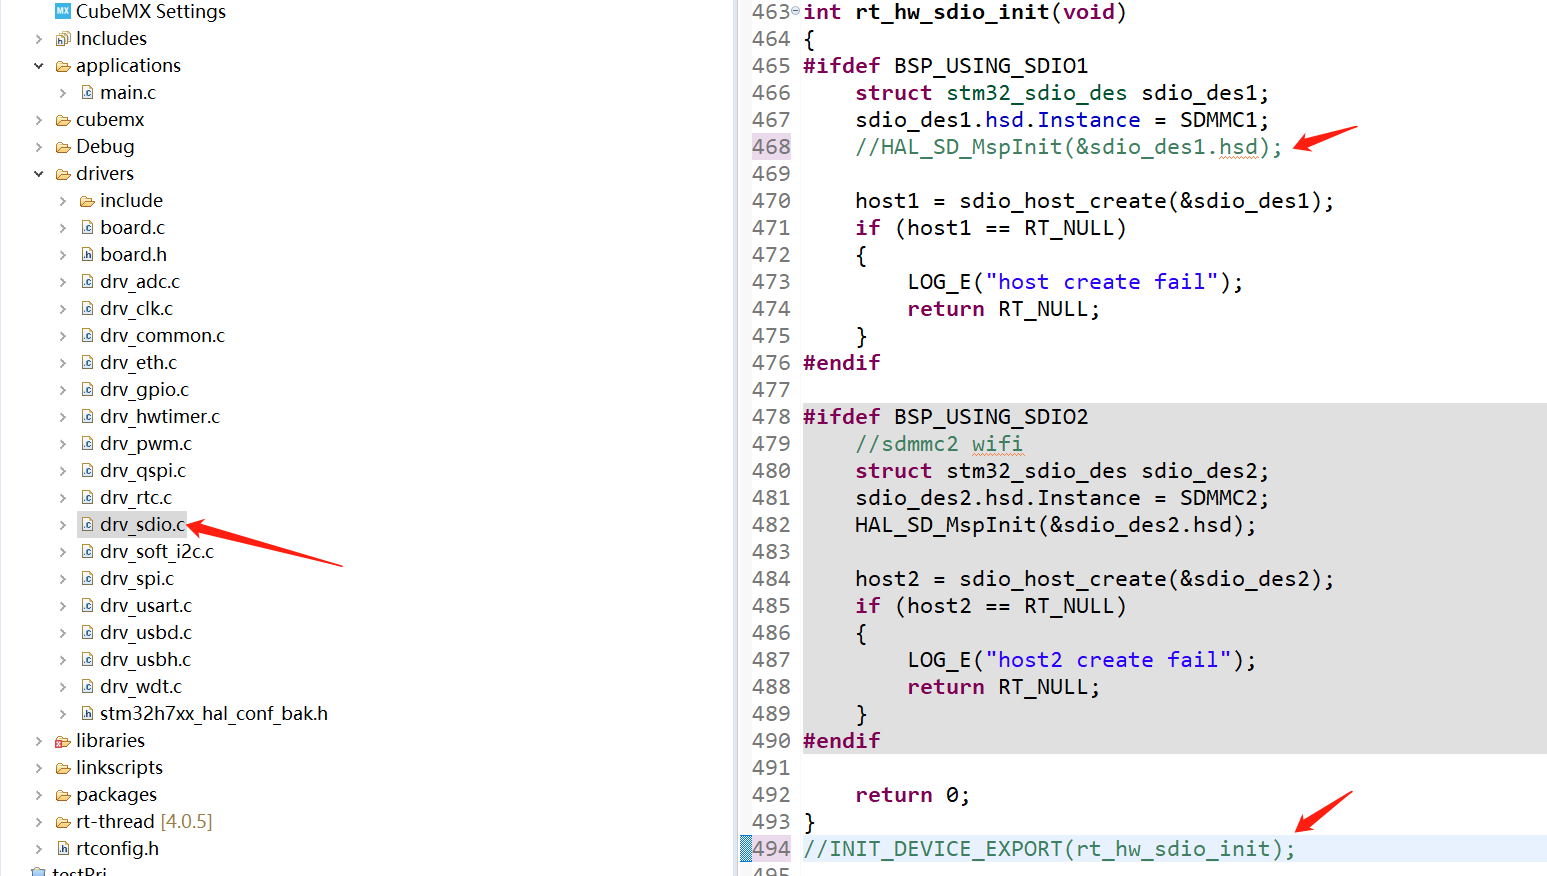Click the drivers folder icon
1547x876 pixels.
coord(63,174)
